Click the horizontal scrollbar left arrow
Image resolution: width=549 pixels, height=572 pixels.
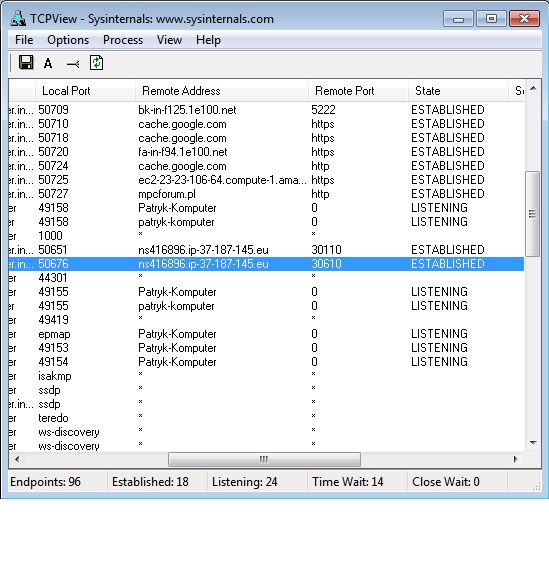(x=17, y=459)
